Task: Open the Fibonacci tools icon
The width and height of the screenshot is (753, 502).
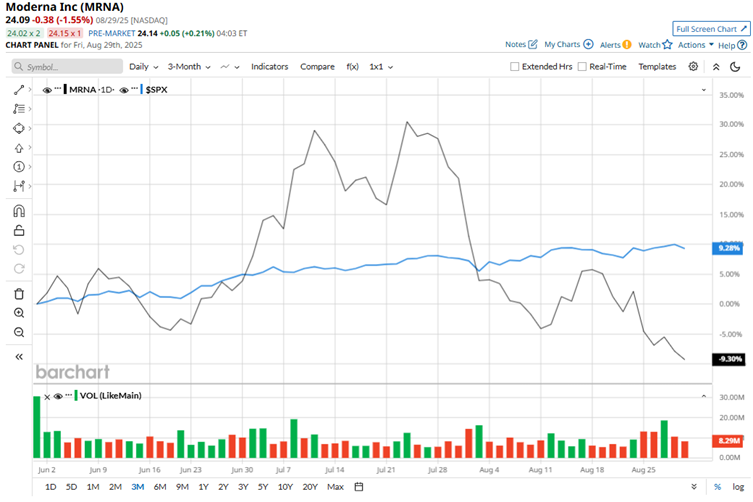Action: point(19,109)
